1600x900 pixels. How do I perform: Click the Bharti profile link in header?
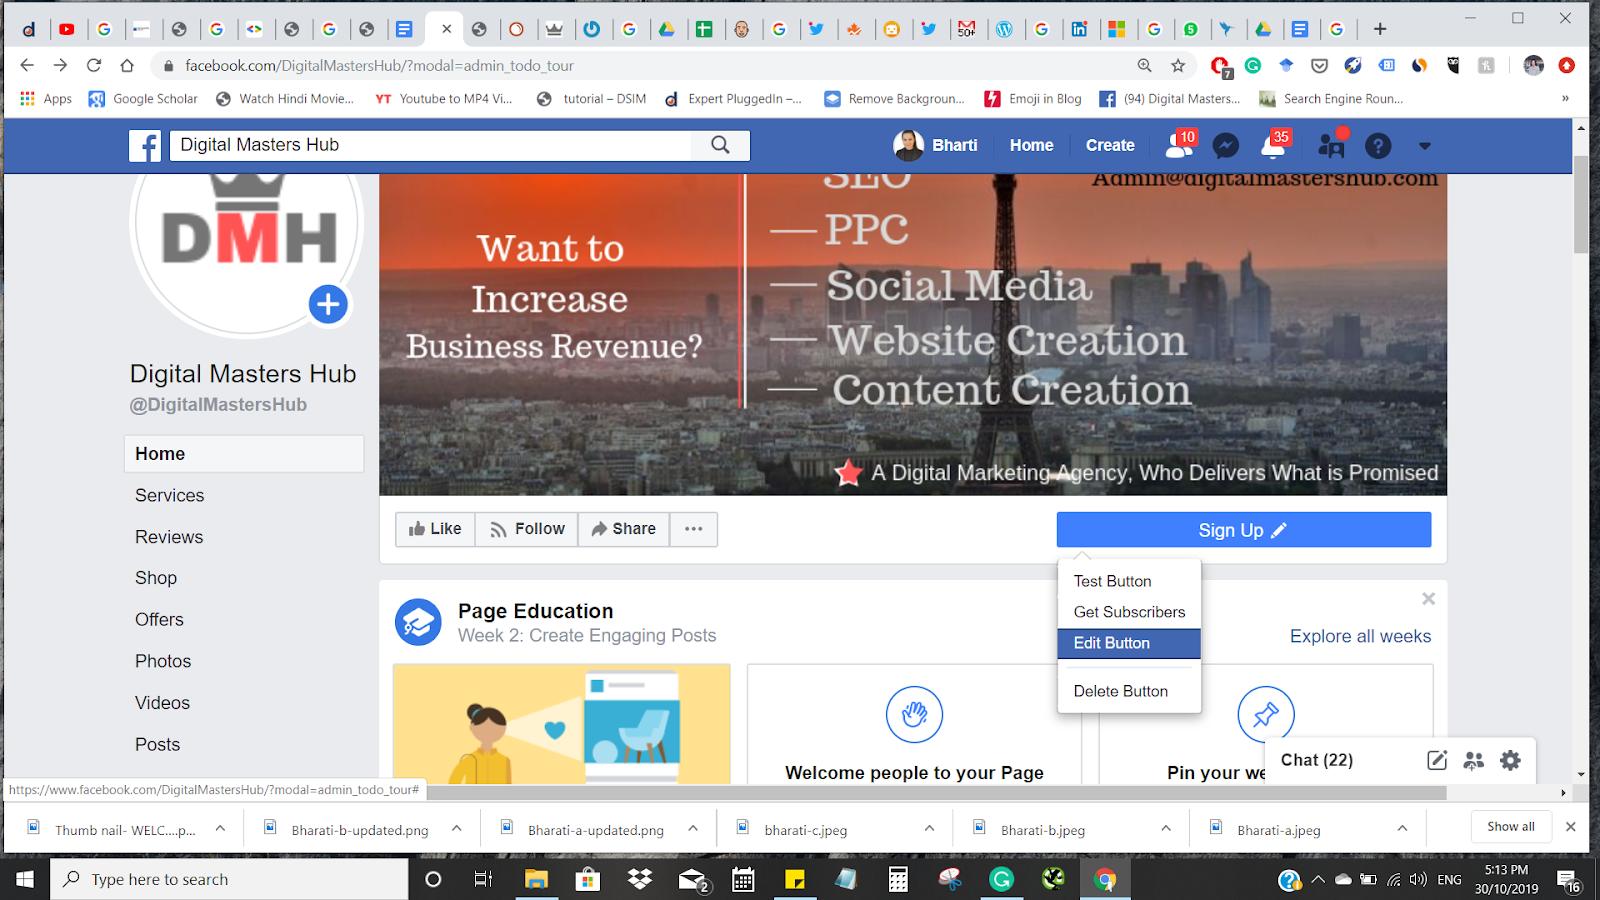935,145
